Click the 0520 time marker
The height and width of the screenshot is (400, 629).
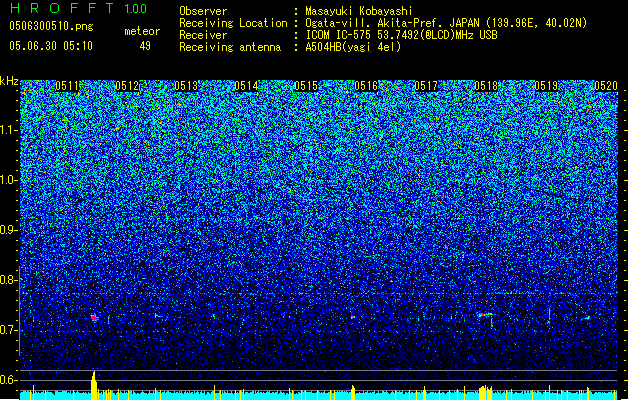[606, 86]
